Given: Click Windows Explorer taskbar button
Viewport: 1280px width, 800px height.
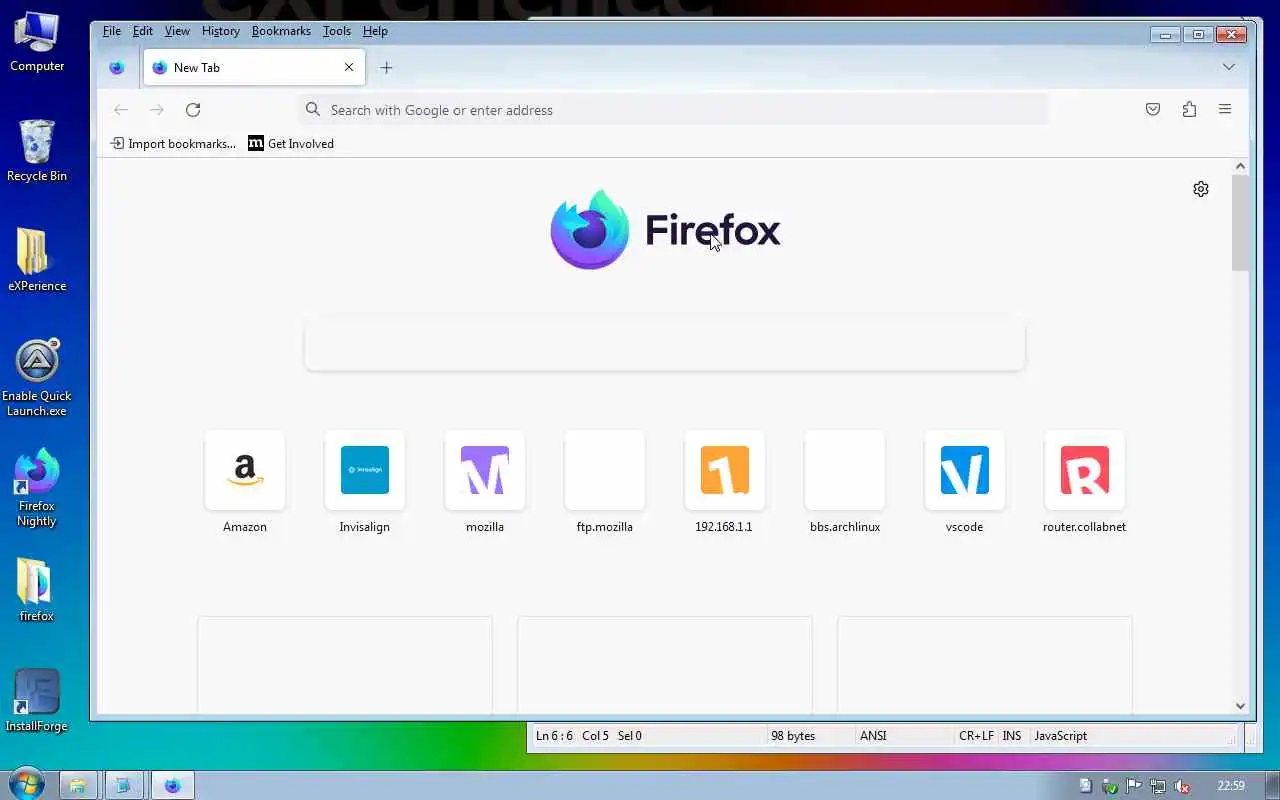Looking at the screenshot, I should click(x=77, y=785).
